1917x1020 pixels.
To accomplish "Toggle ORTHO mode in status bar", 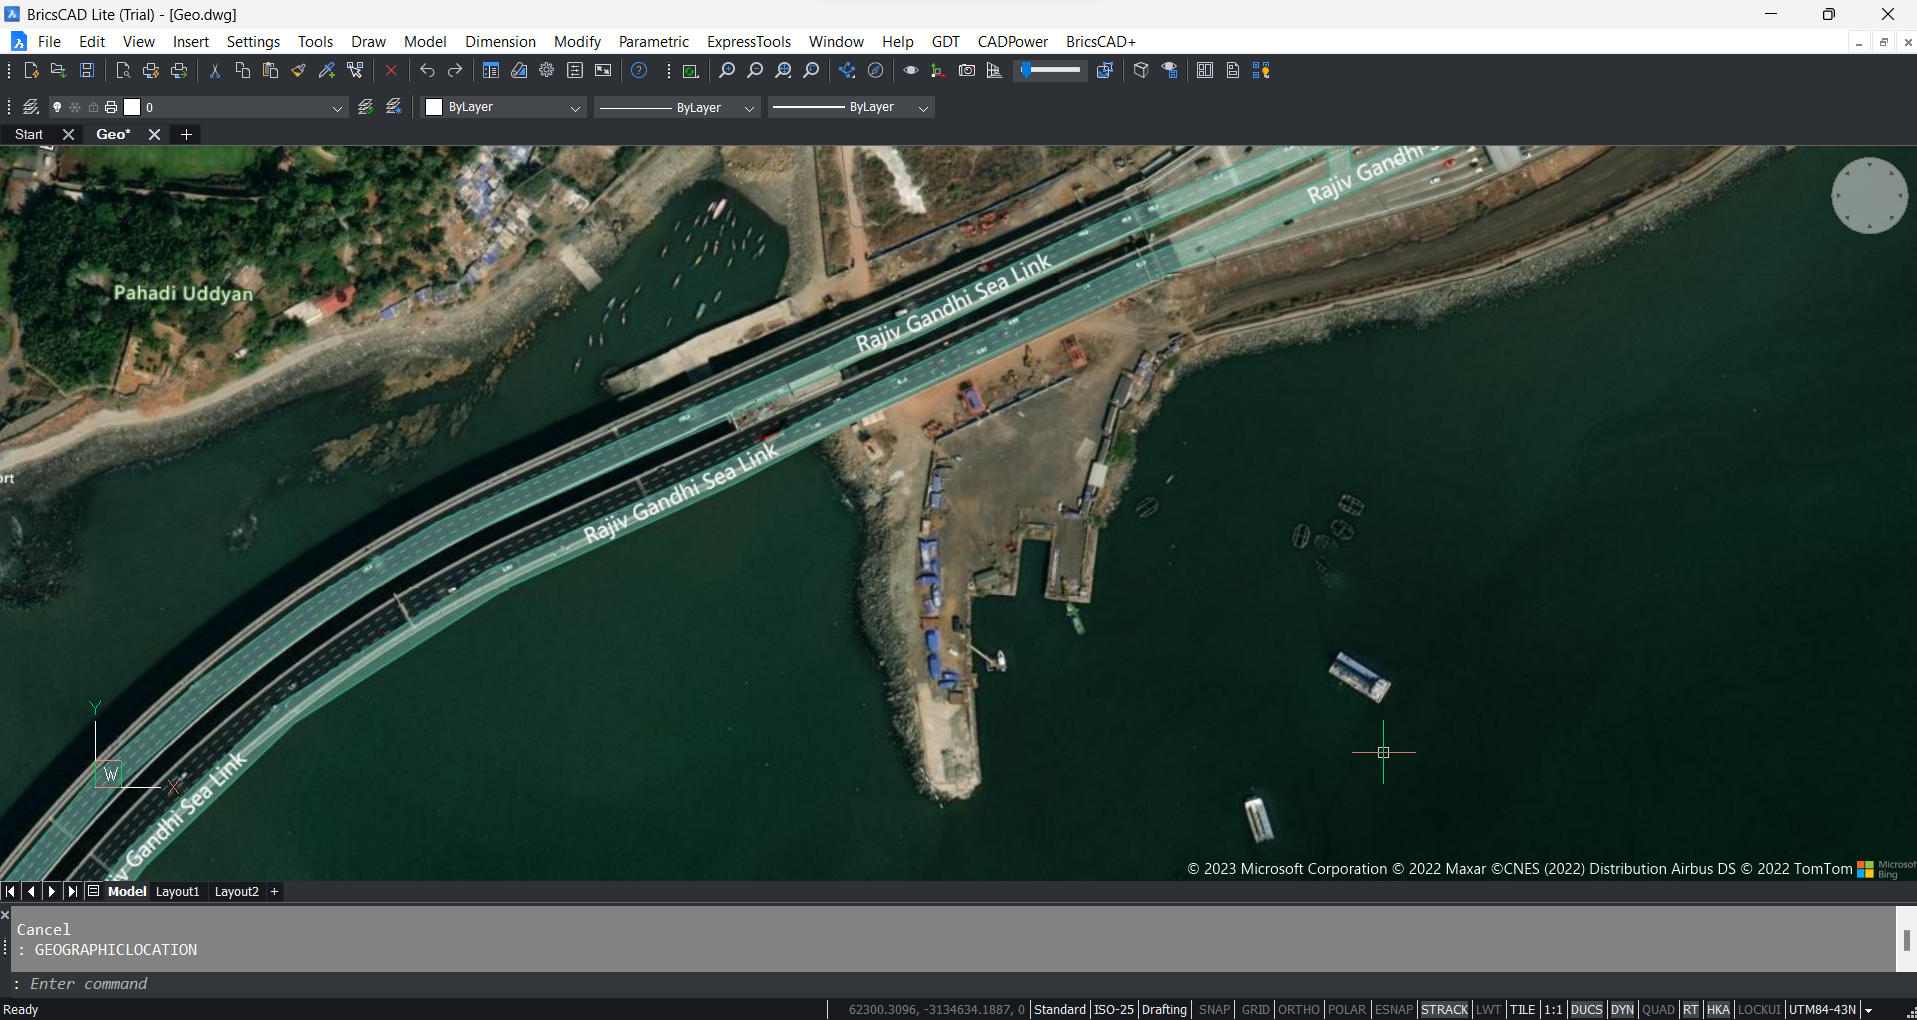I will 1298,1009.
